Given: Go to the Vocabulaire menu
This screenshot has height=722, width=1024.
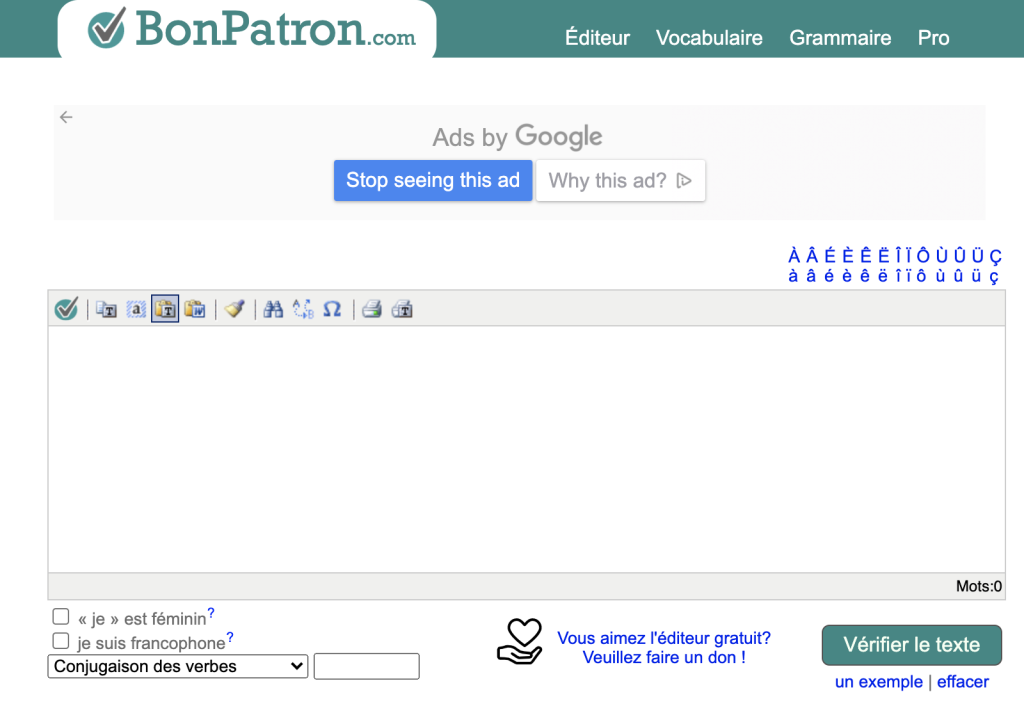Looking at the screenshot, I should [709, 38].
